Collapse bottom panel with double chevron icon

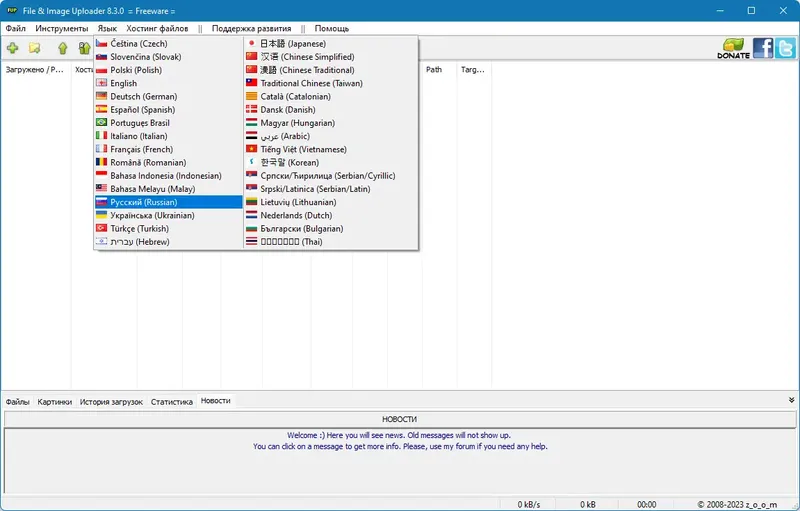[x=791, y=400]
